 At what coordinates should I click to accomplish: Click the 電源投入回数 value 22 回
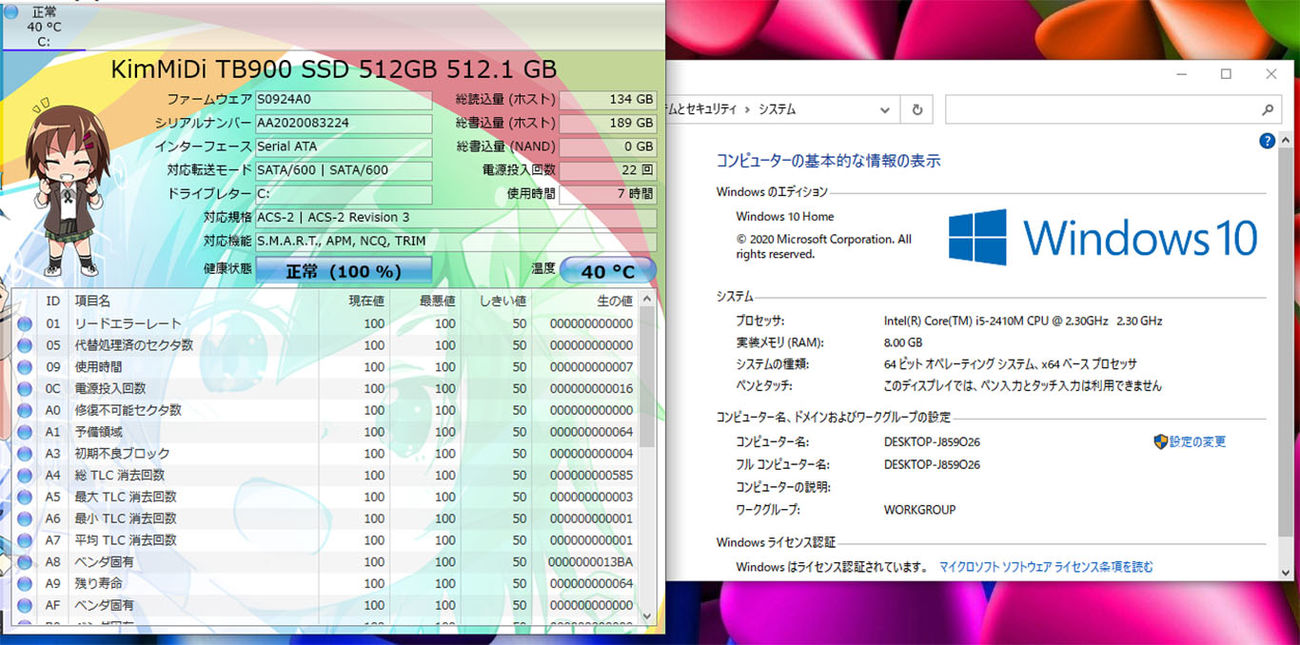pos(608,170)
